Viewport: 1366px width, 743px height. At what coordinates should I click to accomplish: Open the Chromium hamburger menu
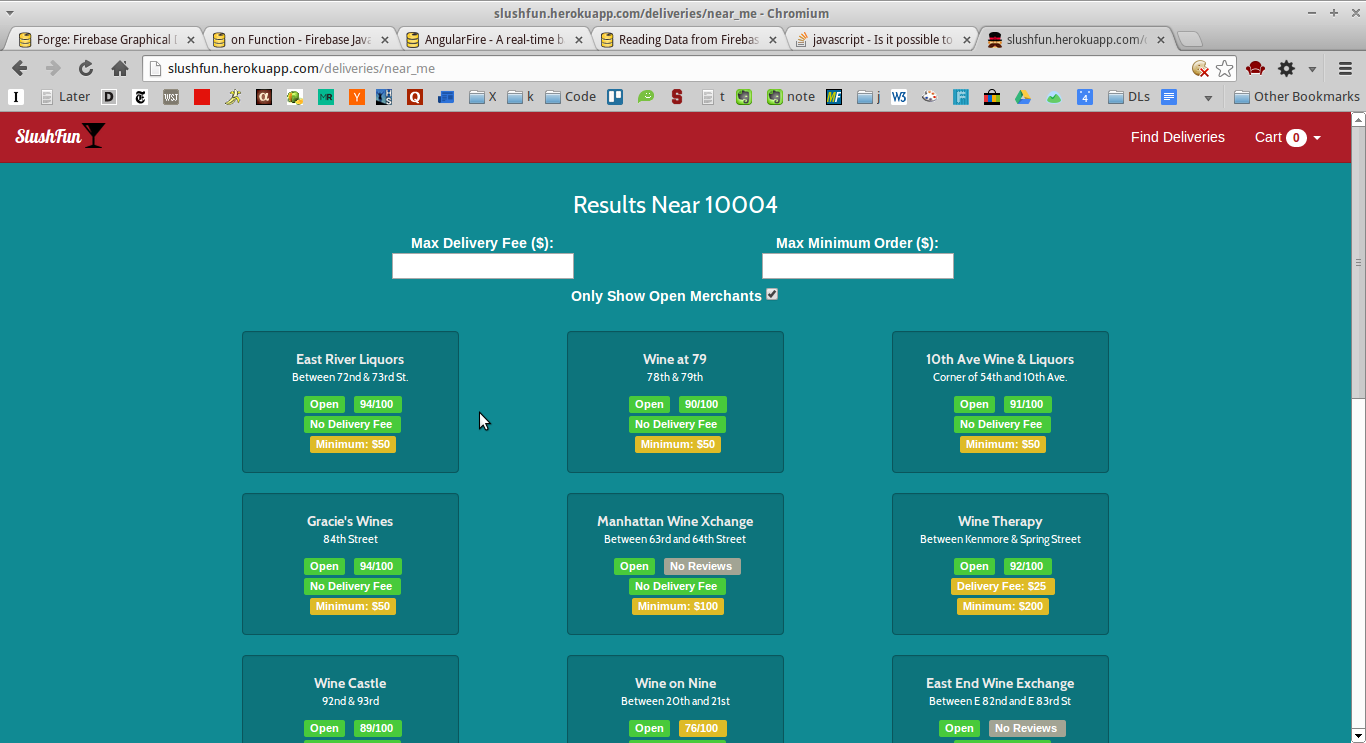click(x=1345, y=68)
